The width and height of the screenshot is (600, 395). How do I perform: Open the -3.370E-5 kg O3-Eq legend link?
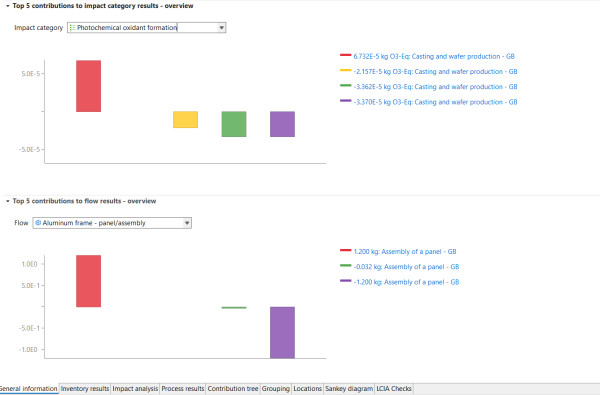click(x=435, y=102)
